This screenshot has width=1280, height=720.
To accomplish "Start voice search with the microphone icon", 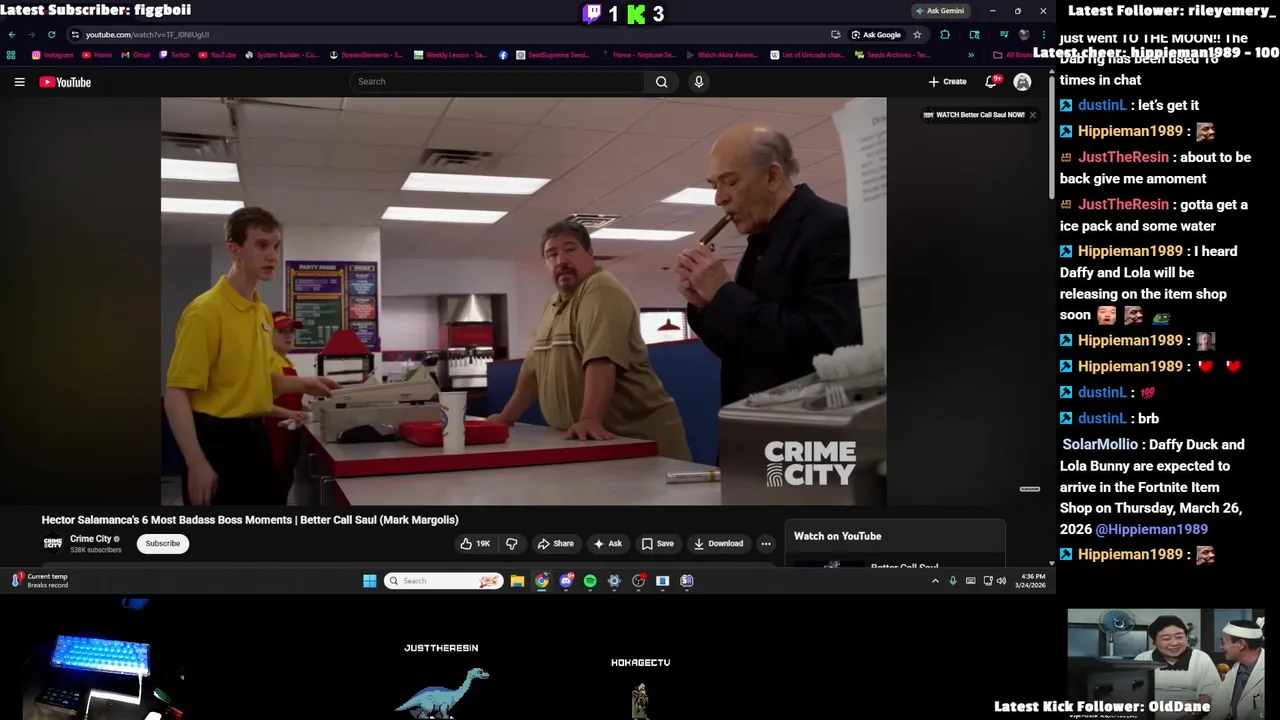I will pos(699,82).
